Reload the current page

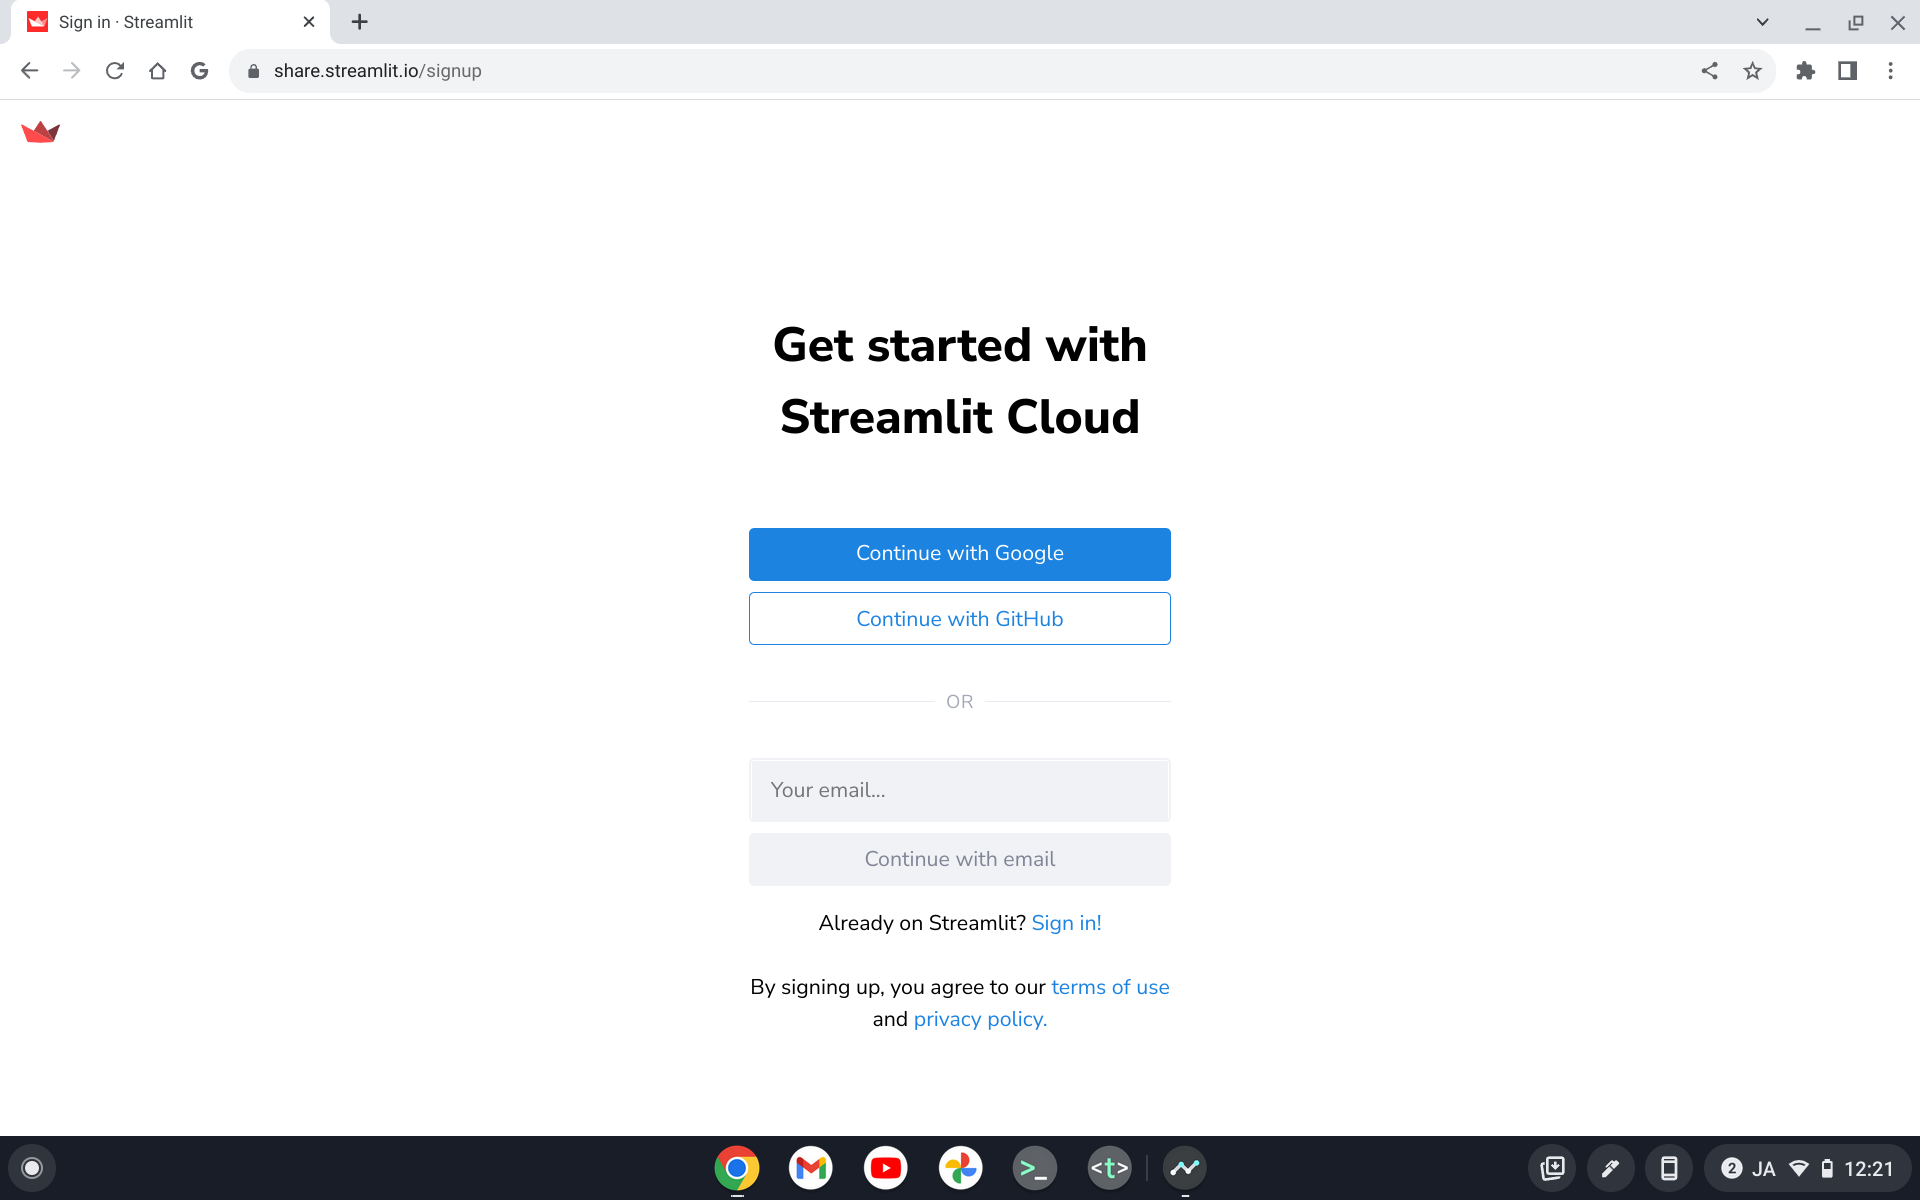pyautogui.click(x=115, y=70)
